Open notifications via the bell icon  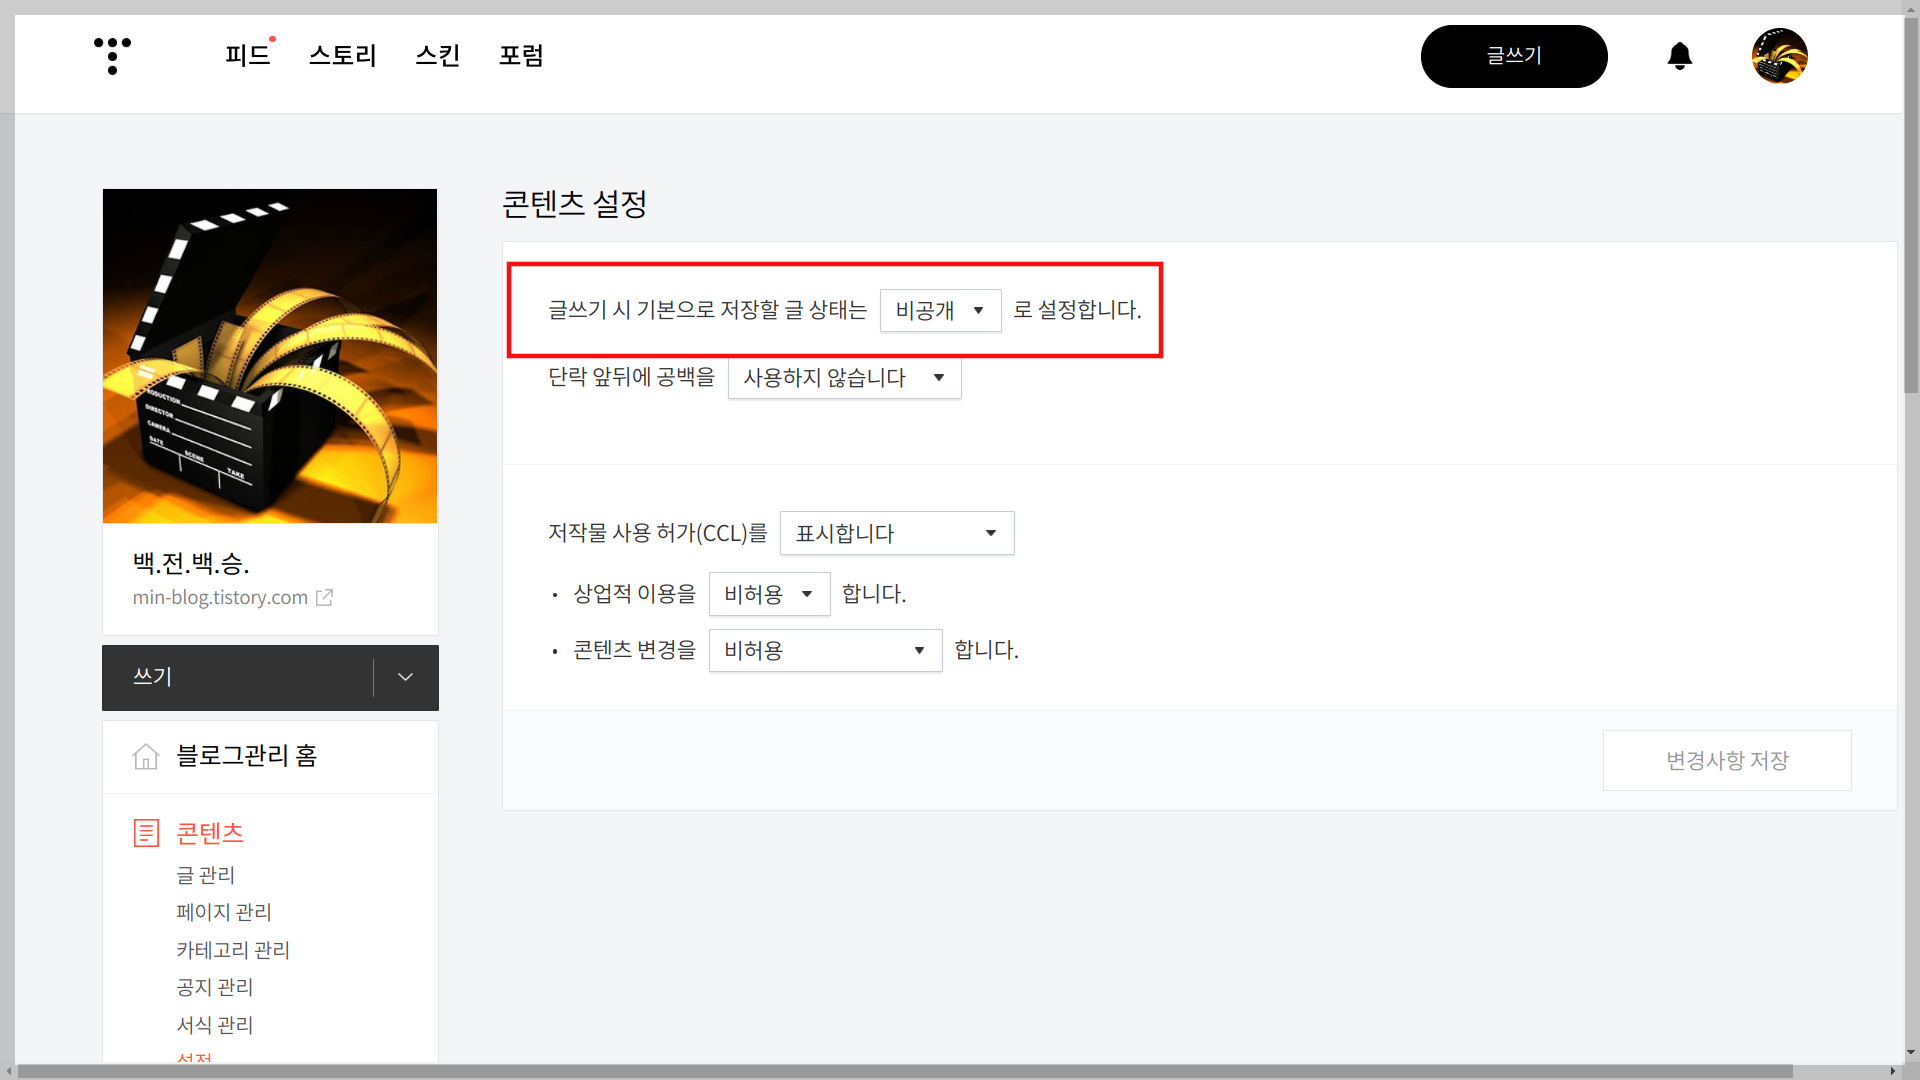[x=1679, y=57]
